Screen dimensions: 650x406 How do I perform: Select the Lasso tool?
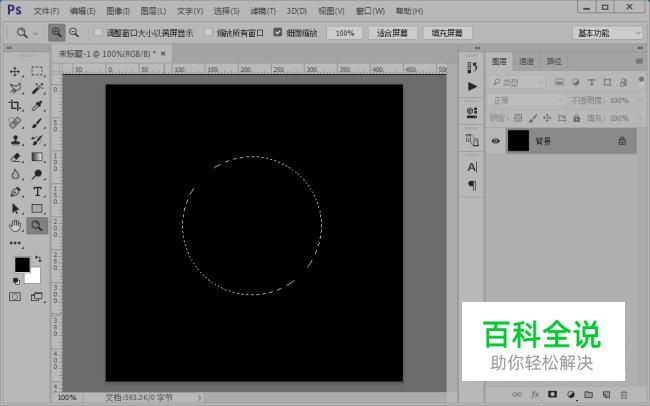tap(15, 88)
